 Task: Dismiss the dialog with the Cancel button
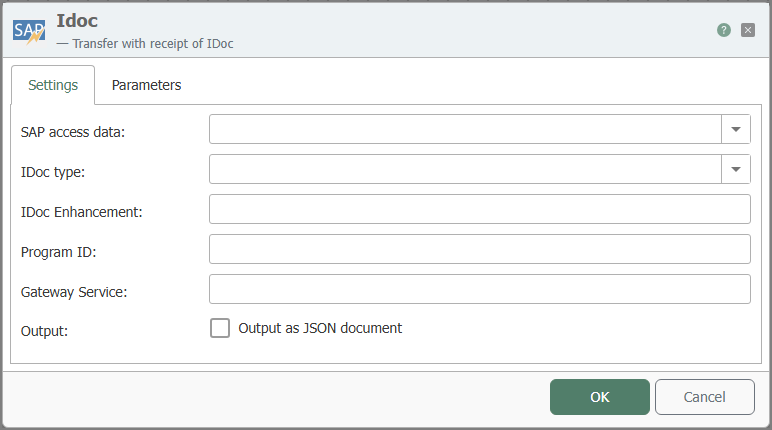pos(705,397)
